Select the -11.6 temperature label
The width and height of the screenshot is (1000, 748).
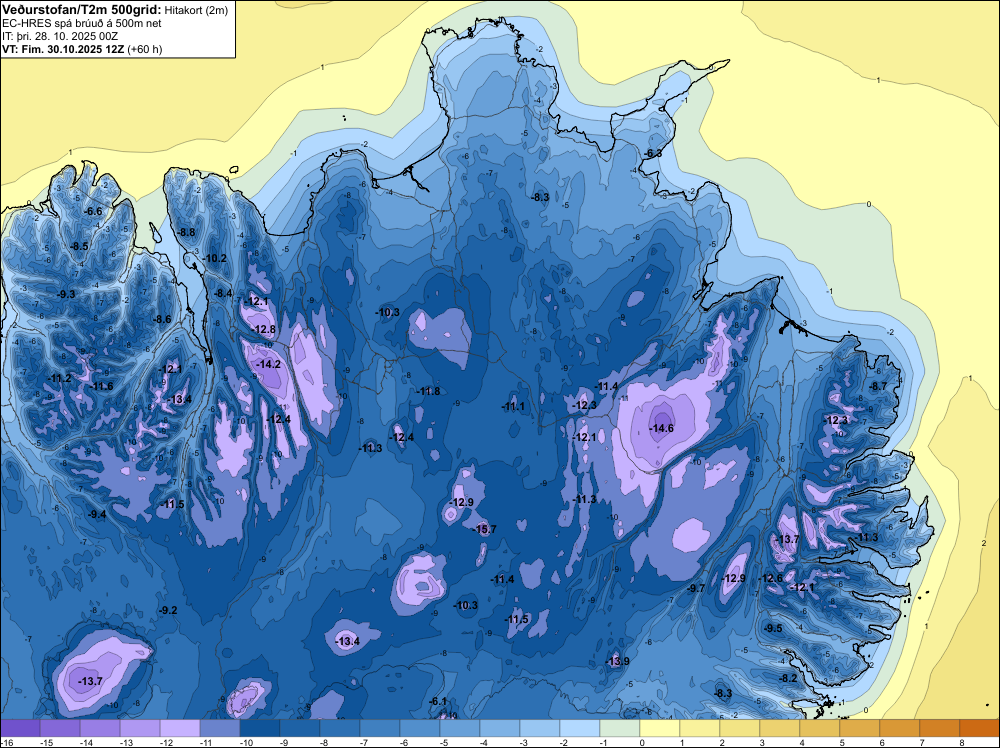click(101, 386)
